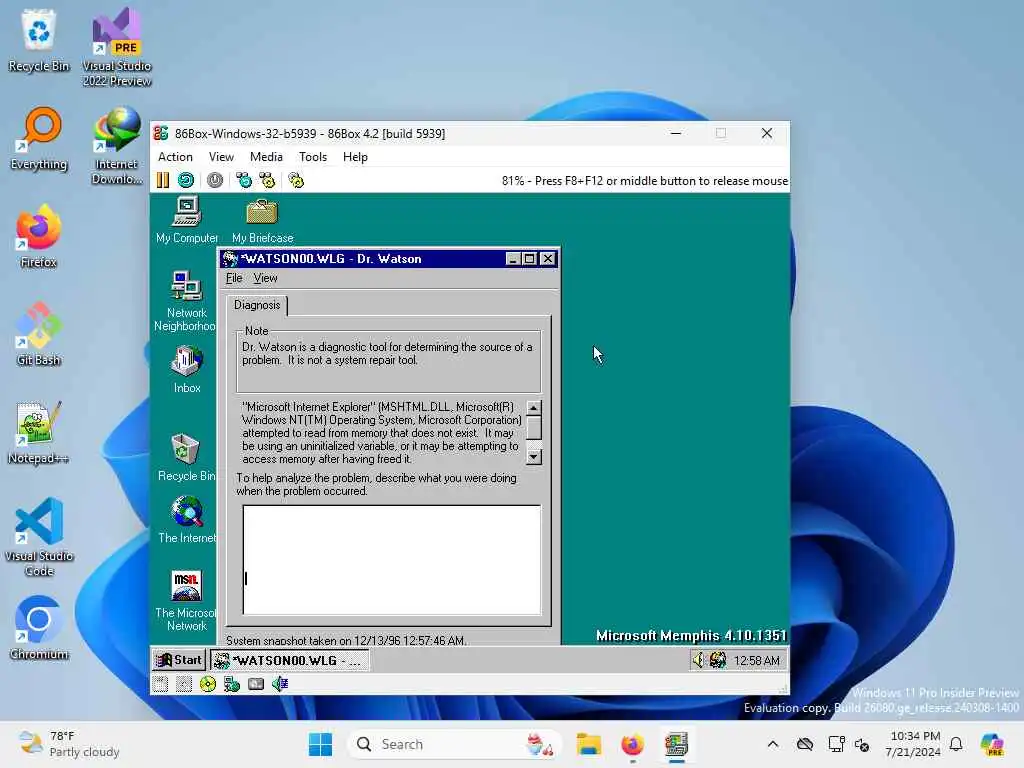Open notifications bell in Windows taskbar
The width and height of the screenshot is (1024, 768).
click(x=956, y=744)
